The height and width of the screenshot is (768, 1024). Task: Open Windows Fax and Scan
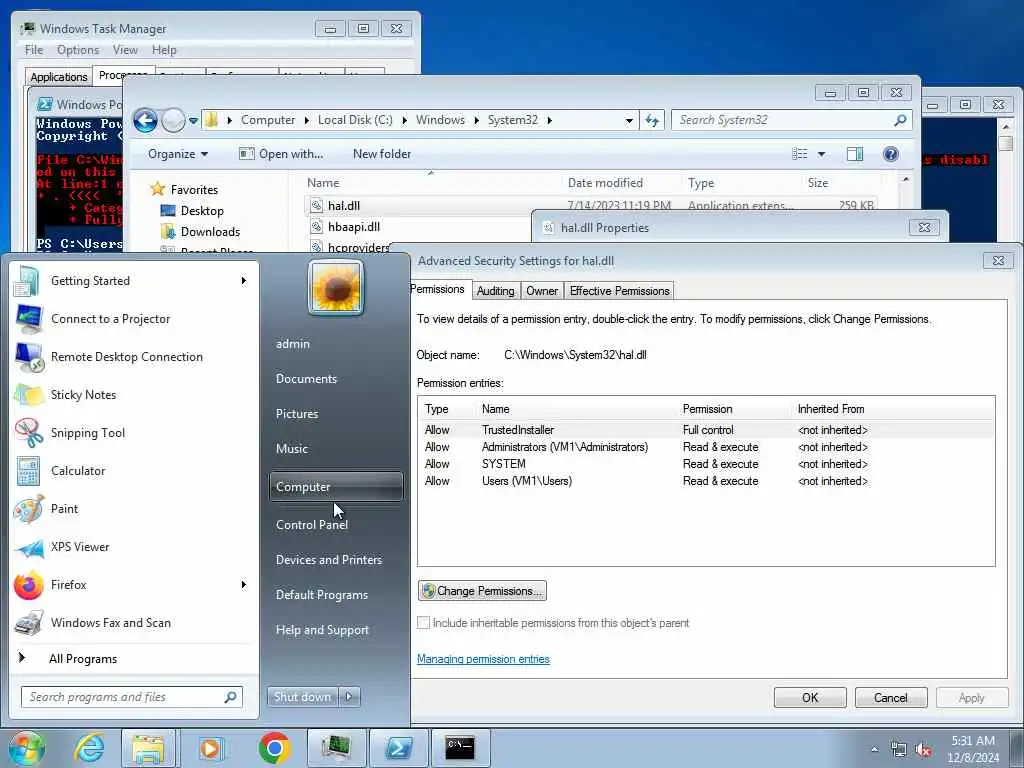[x=134, y=622]
